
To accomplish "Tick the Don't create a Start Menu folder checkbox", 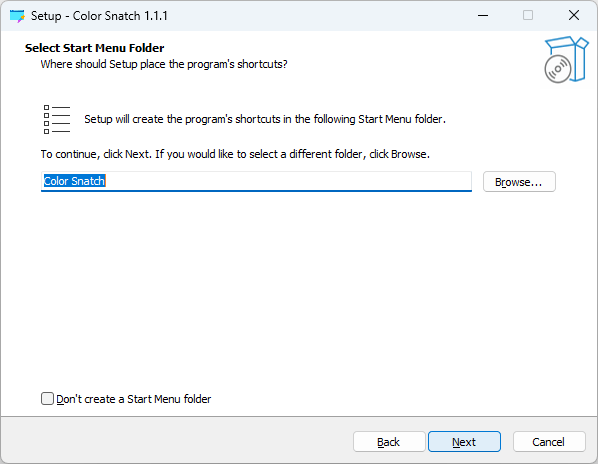I will click(x=47, y=399).
